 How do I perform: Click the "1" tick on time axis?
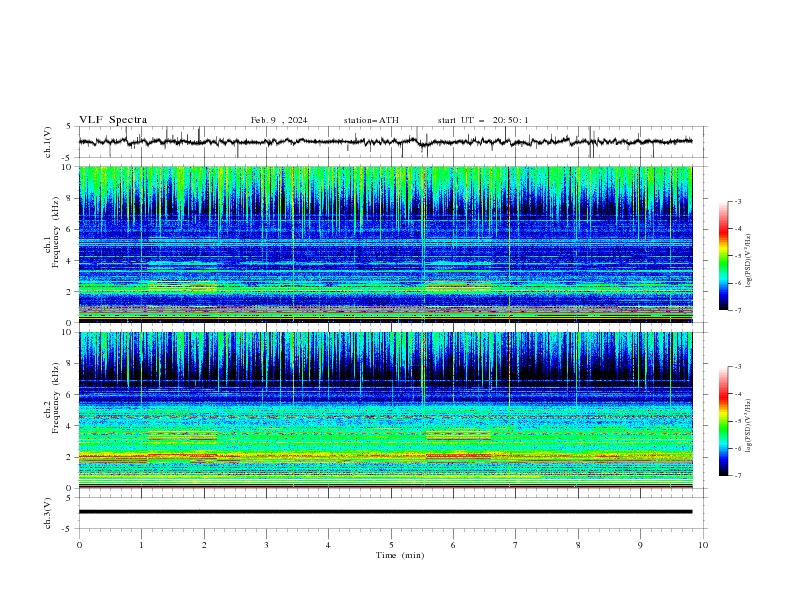point(141,545)
